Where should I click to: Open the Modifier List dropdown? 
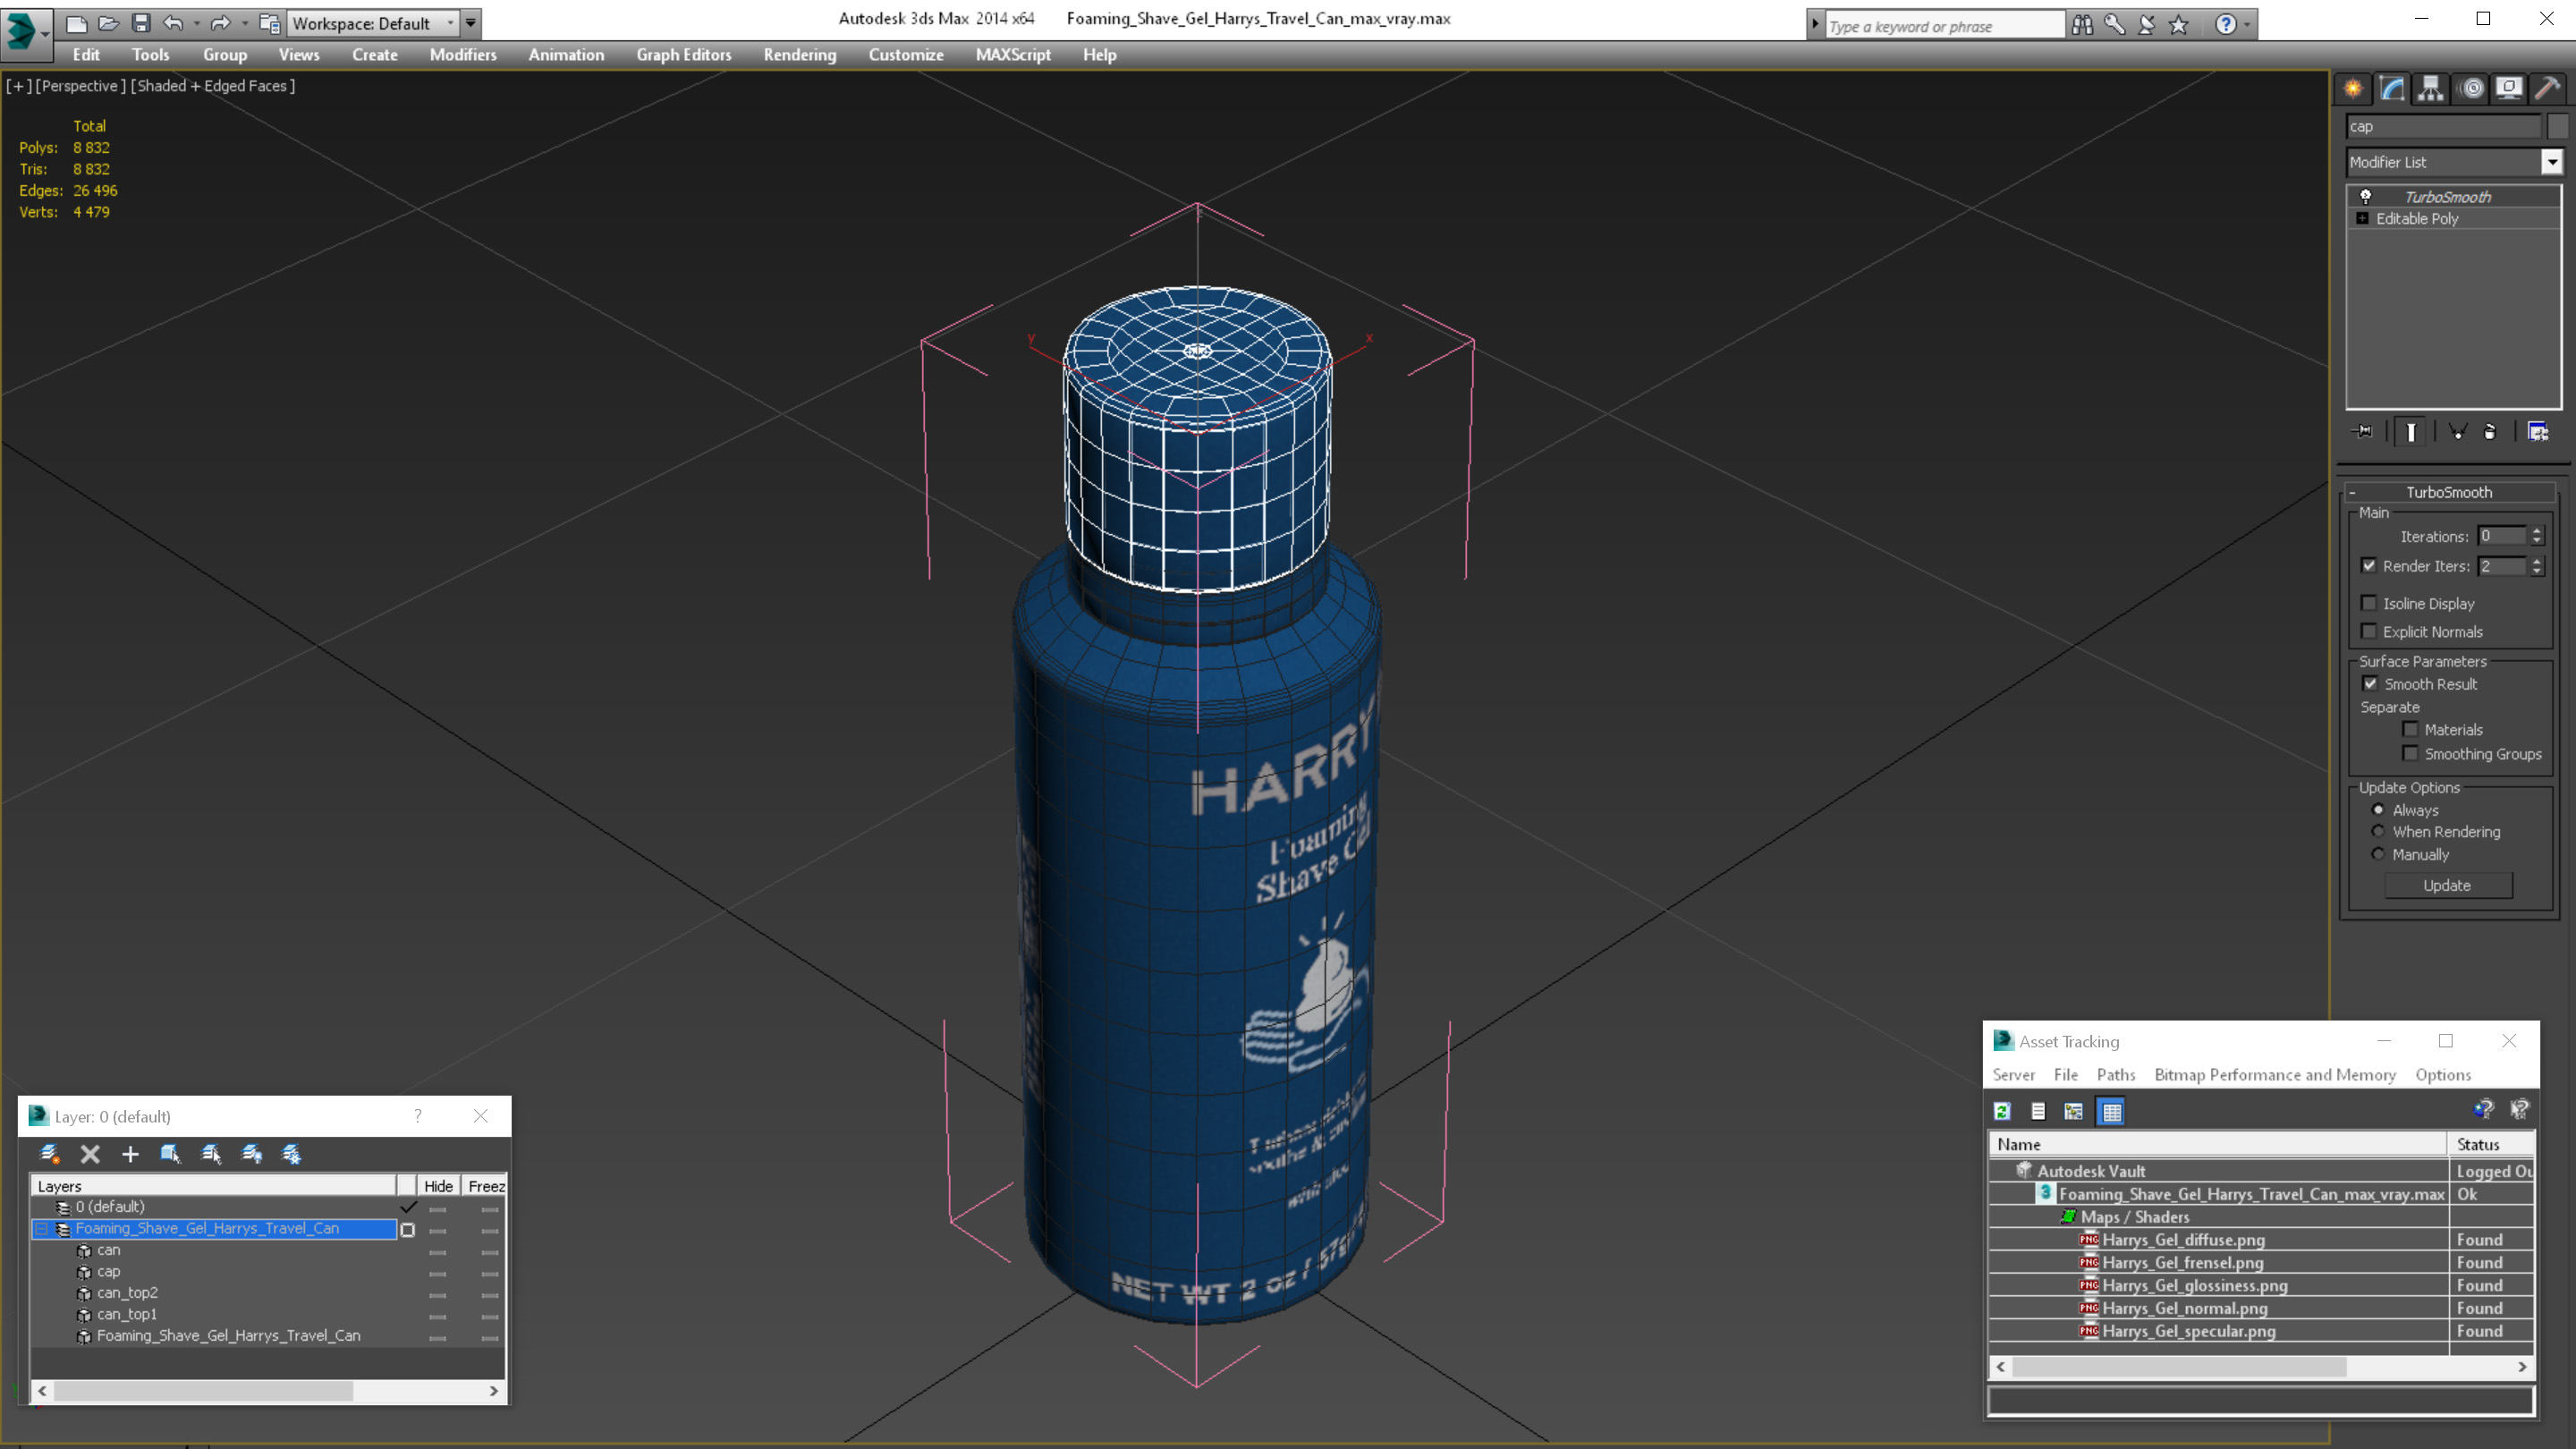[2552, 162]
